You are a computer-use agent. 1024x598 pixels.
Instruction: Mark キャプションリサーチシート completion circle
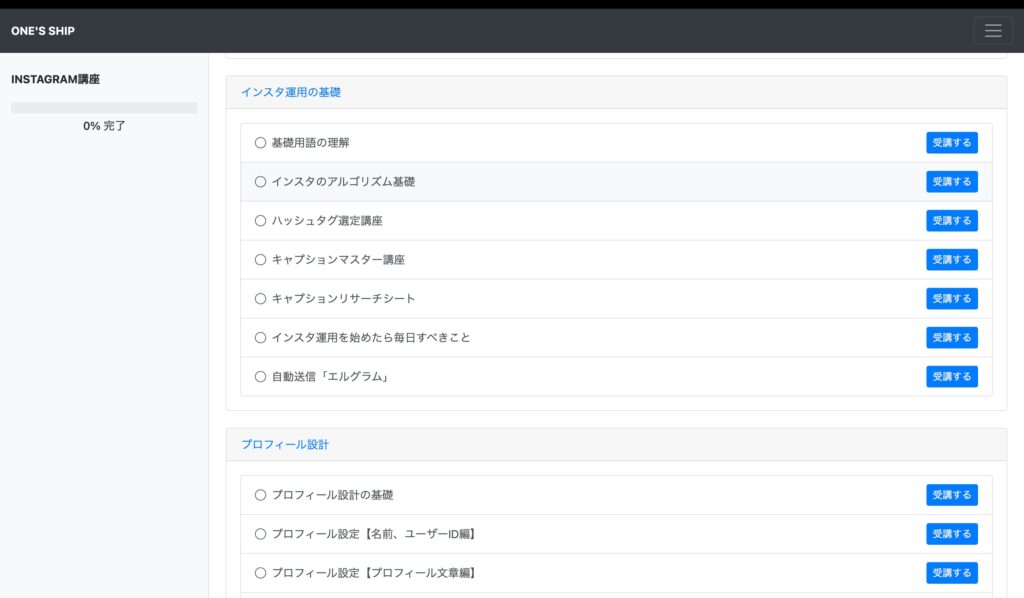coord(261,298)
